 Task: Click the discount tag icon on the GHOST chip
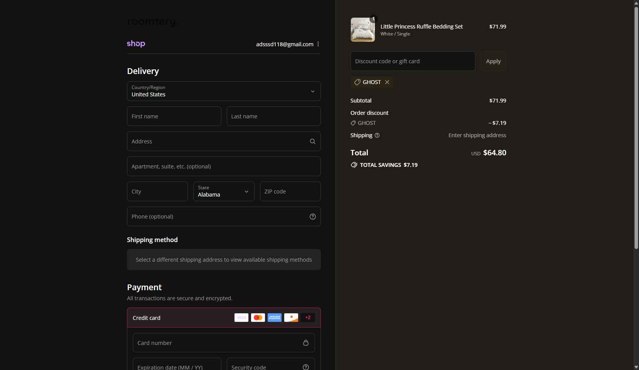(x=357, y=82)
